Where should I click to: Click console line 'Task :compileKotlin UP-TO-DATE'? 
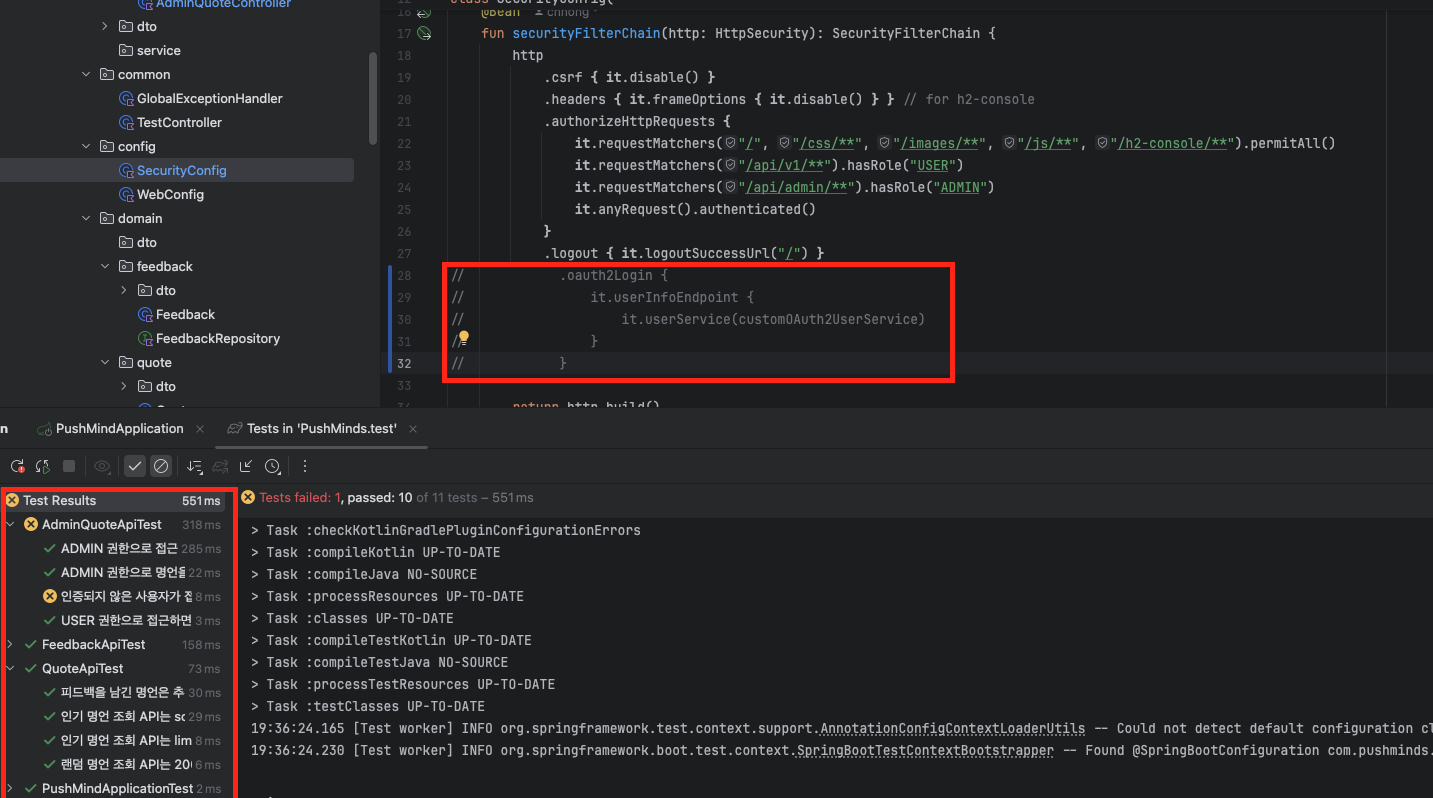(376, 552)
